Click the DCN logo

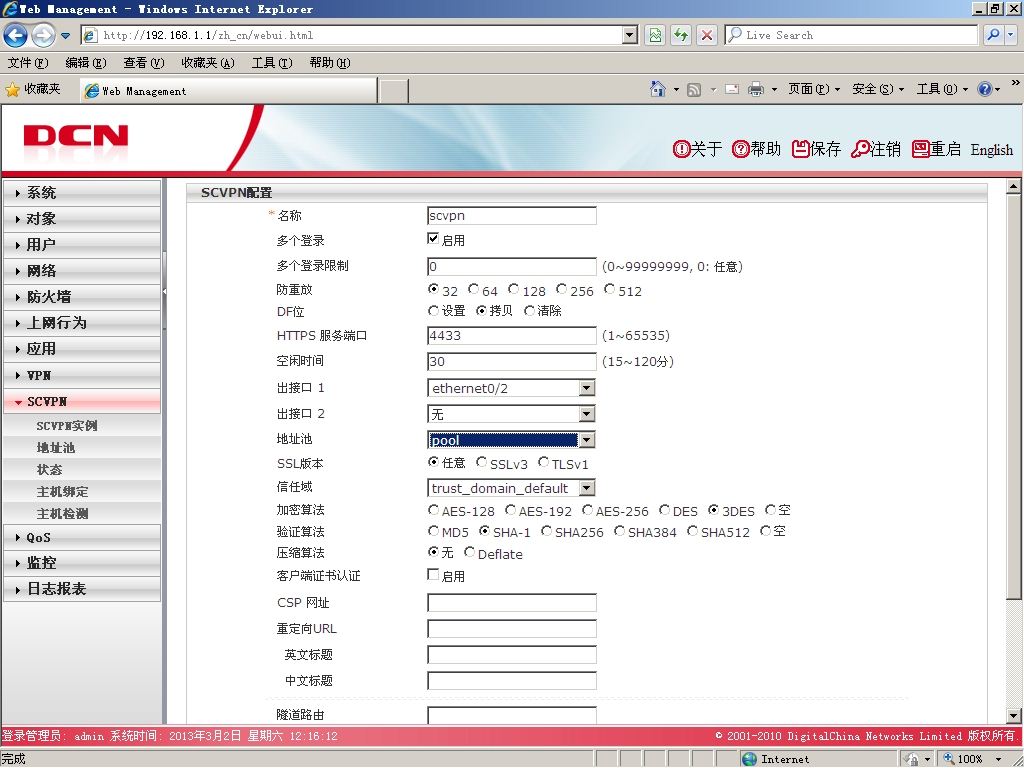point(76,136)
